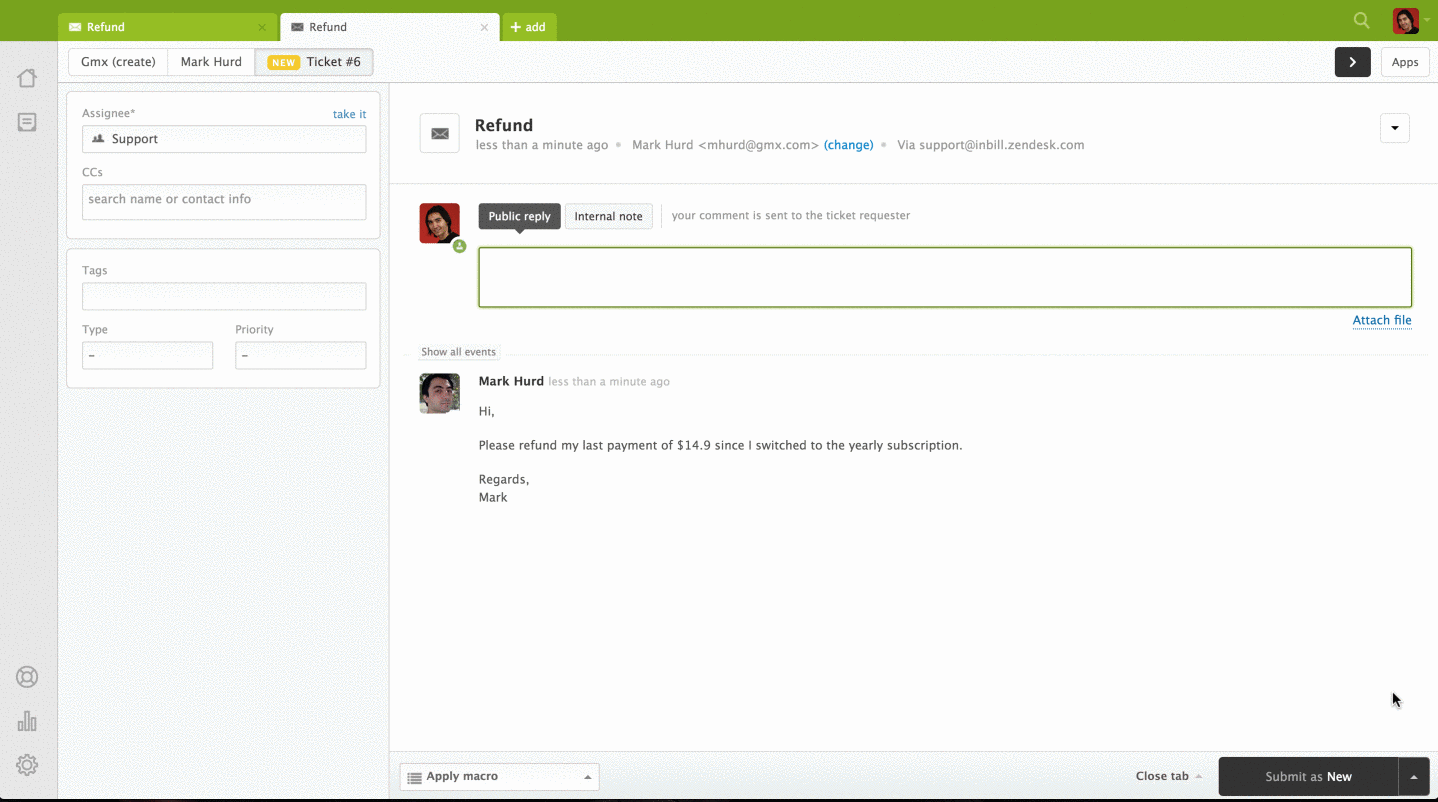Open the Admin settings gear icon
The width and height of the screenshot is (1438, 802).
[x=27, y=765]
